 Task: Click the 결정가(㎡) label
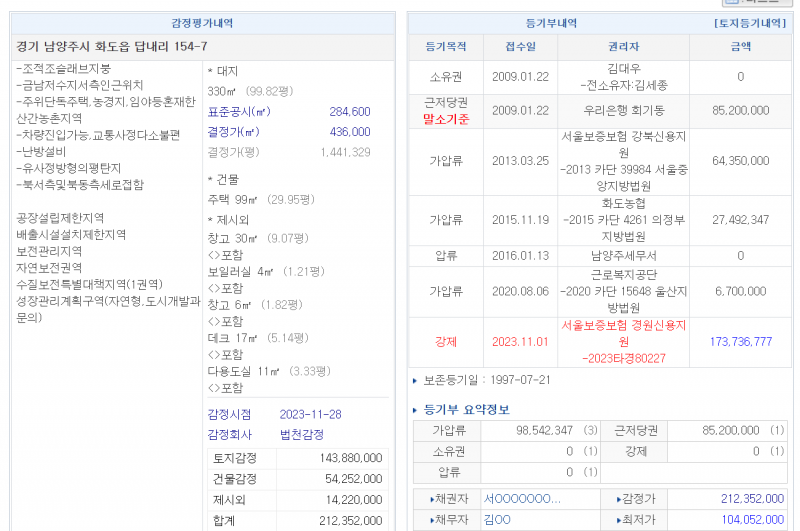[238, 132]
